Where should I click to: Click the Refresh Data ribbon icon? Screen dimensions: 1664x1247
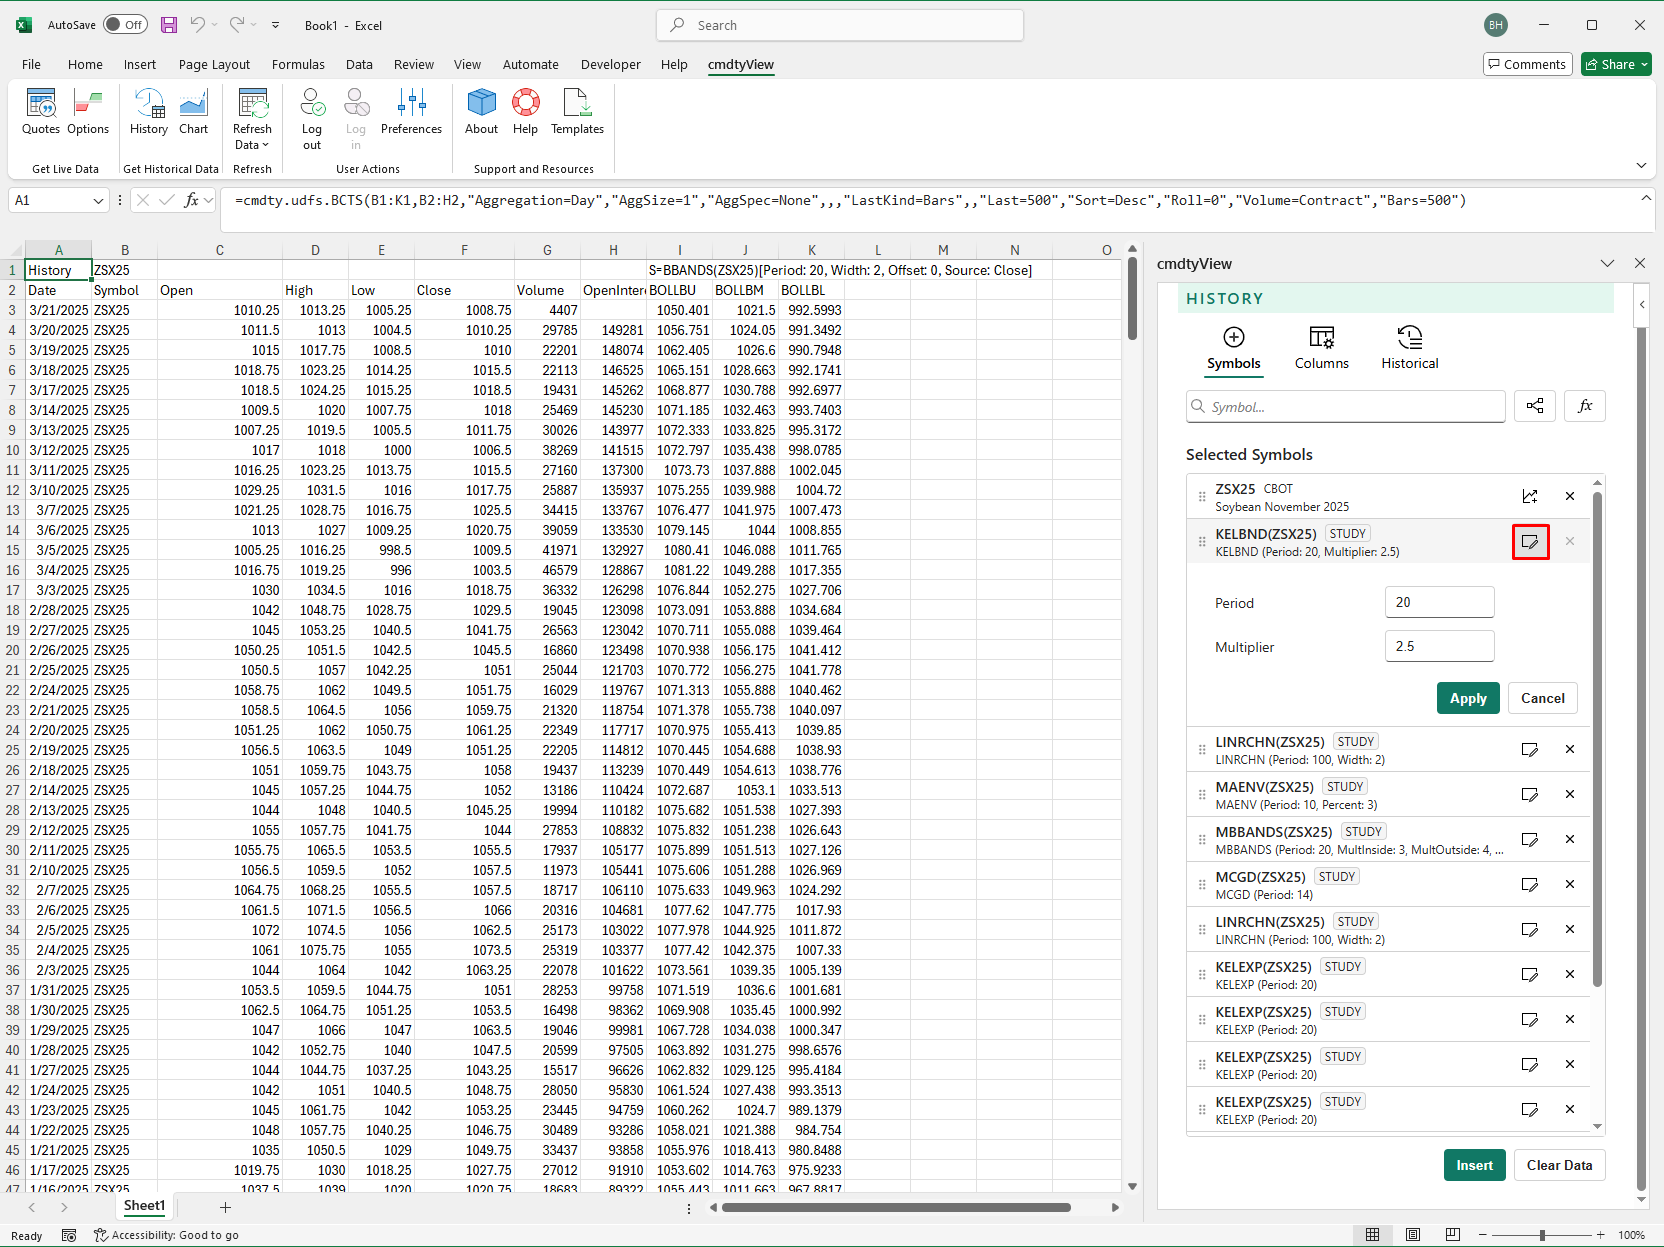tap(252, 104)
